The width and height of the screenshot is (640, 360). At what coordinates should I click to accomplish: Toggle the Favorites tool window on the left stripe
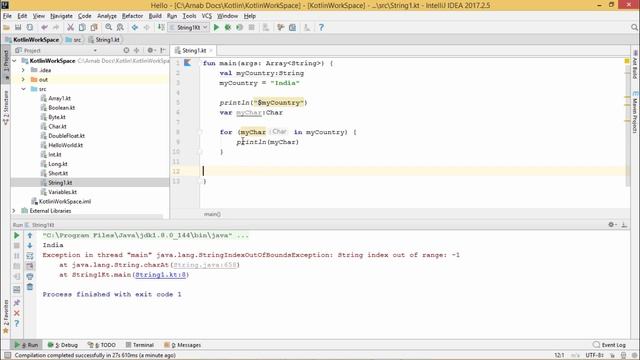6,316
